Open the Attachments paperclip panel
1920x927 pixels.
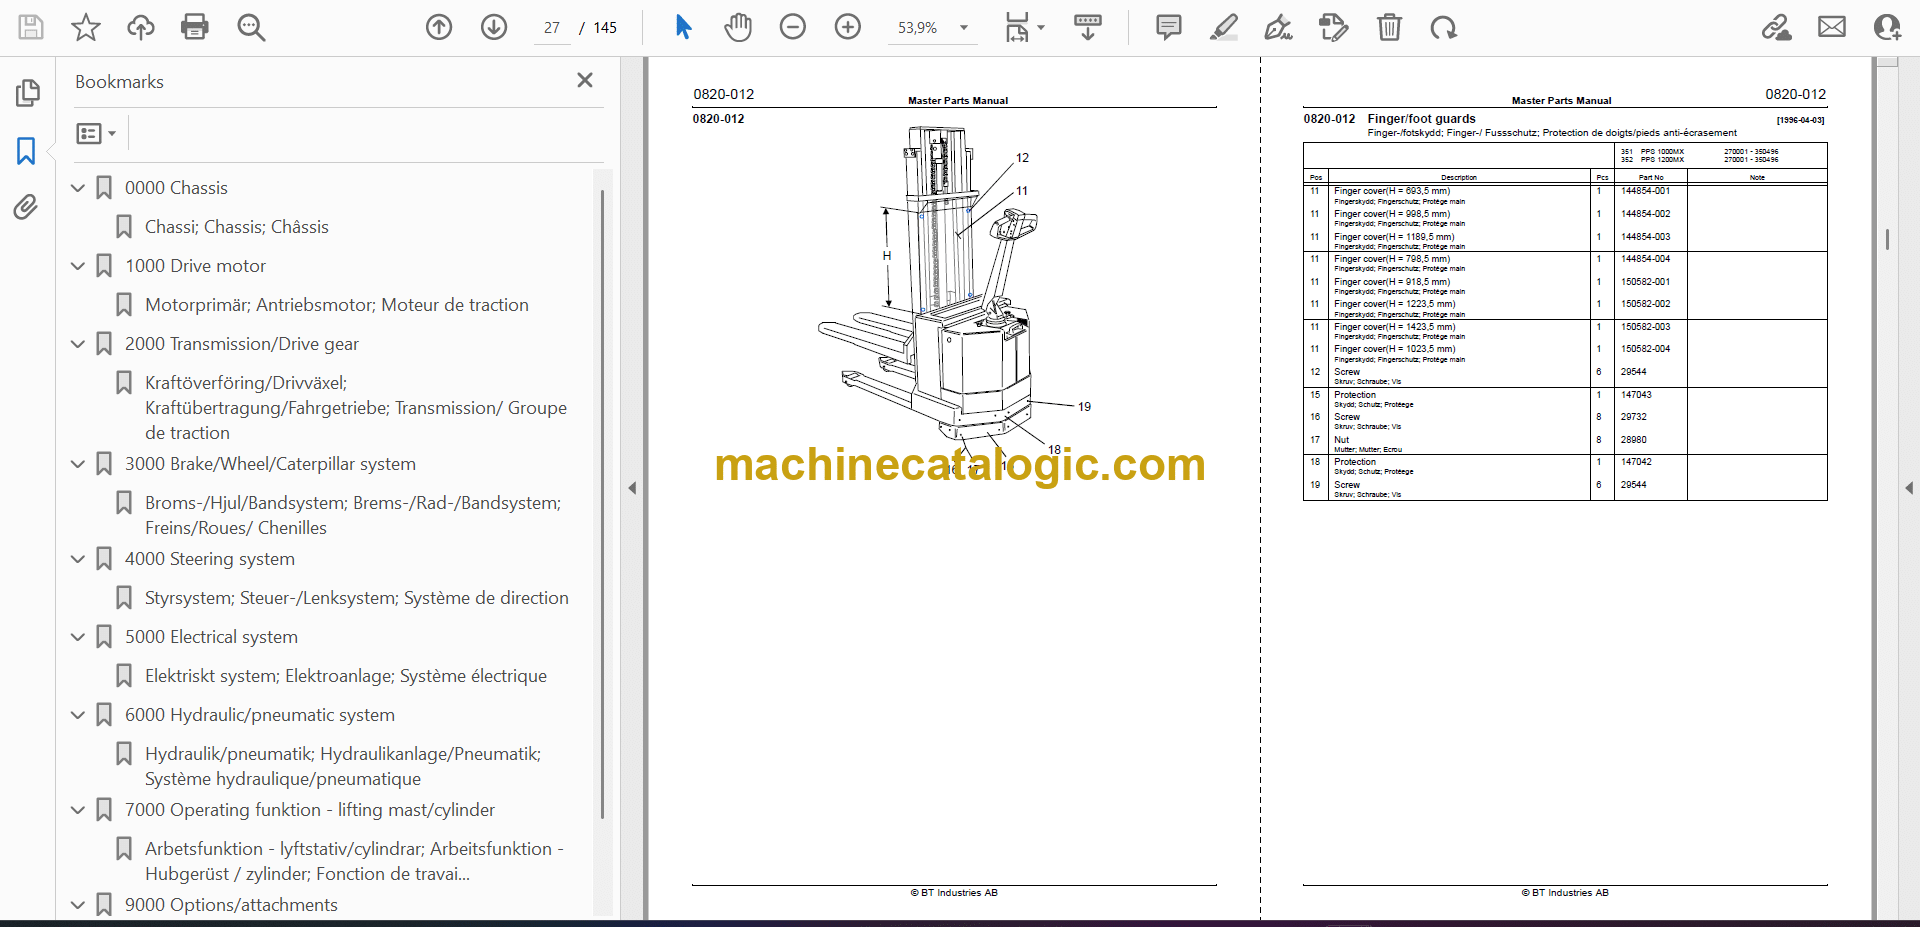26,207
